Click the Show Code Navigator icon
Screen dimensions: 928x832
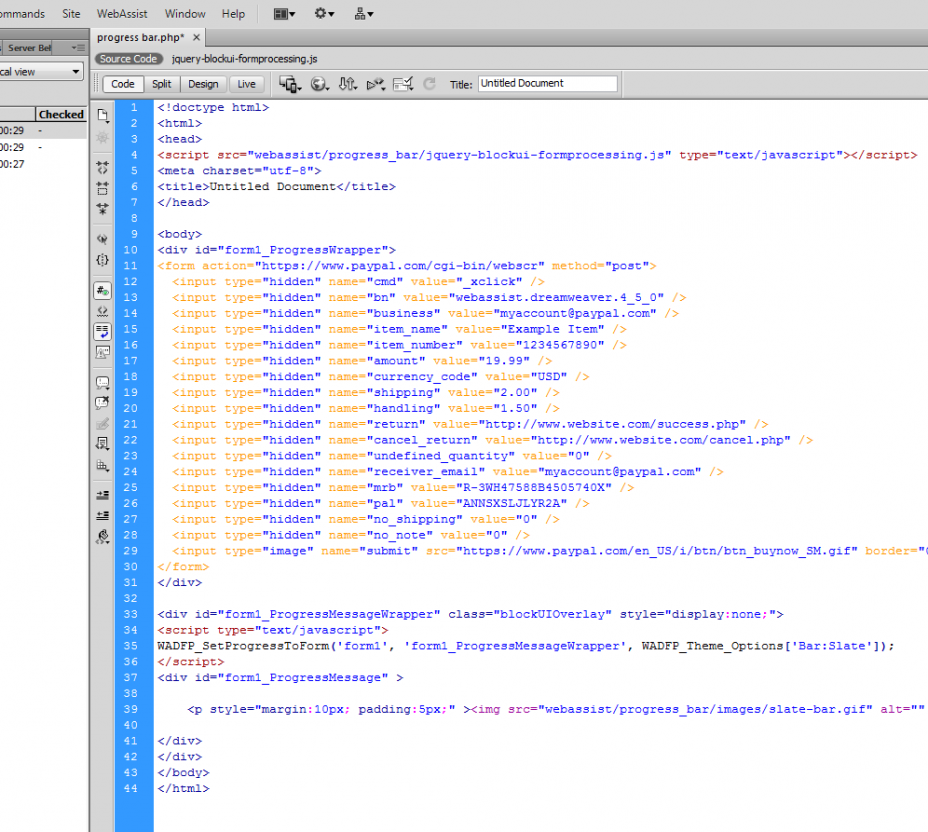[x=102, y=138]
